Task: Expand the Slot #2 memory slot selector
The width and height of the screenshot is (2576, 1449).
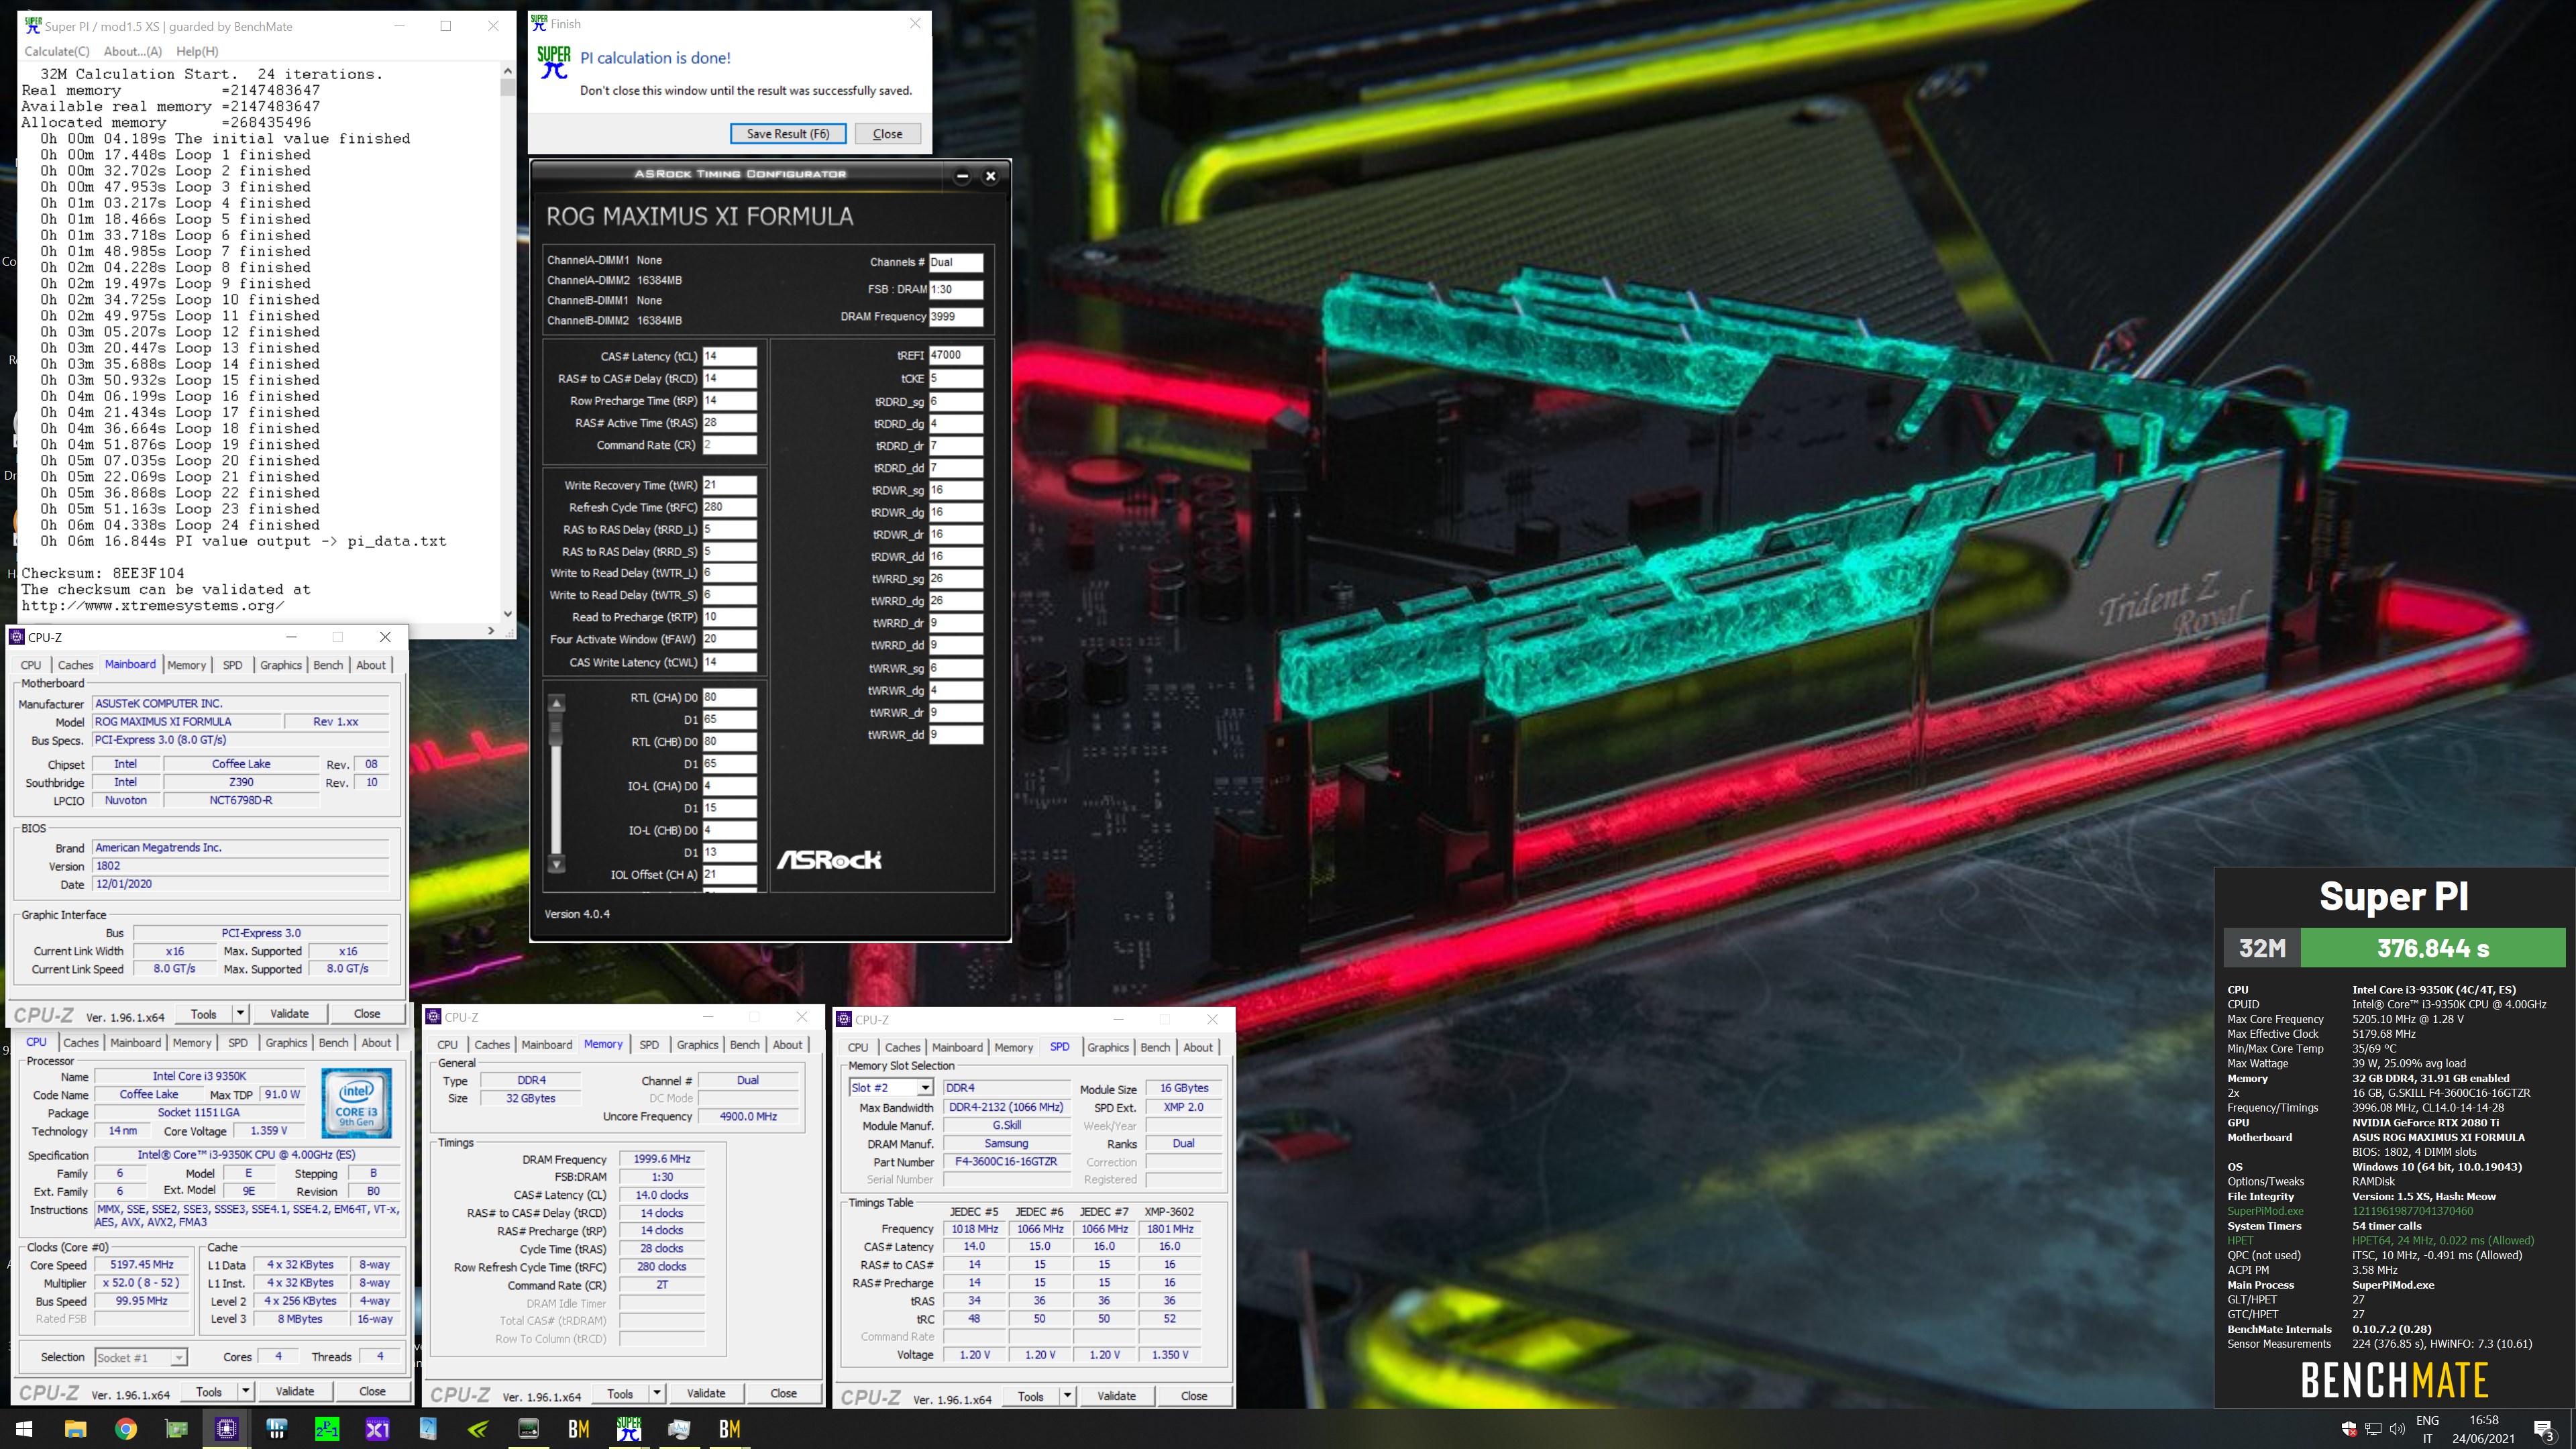Action: coord(925,1088)
